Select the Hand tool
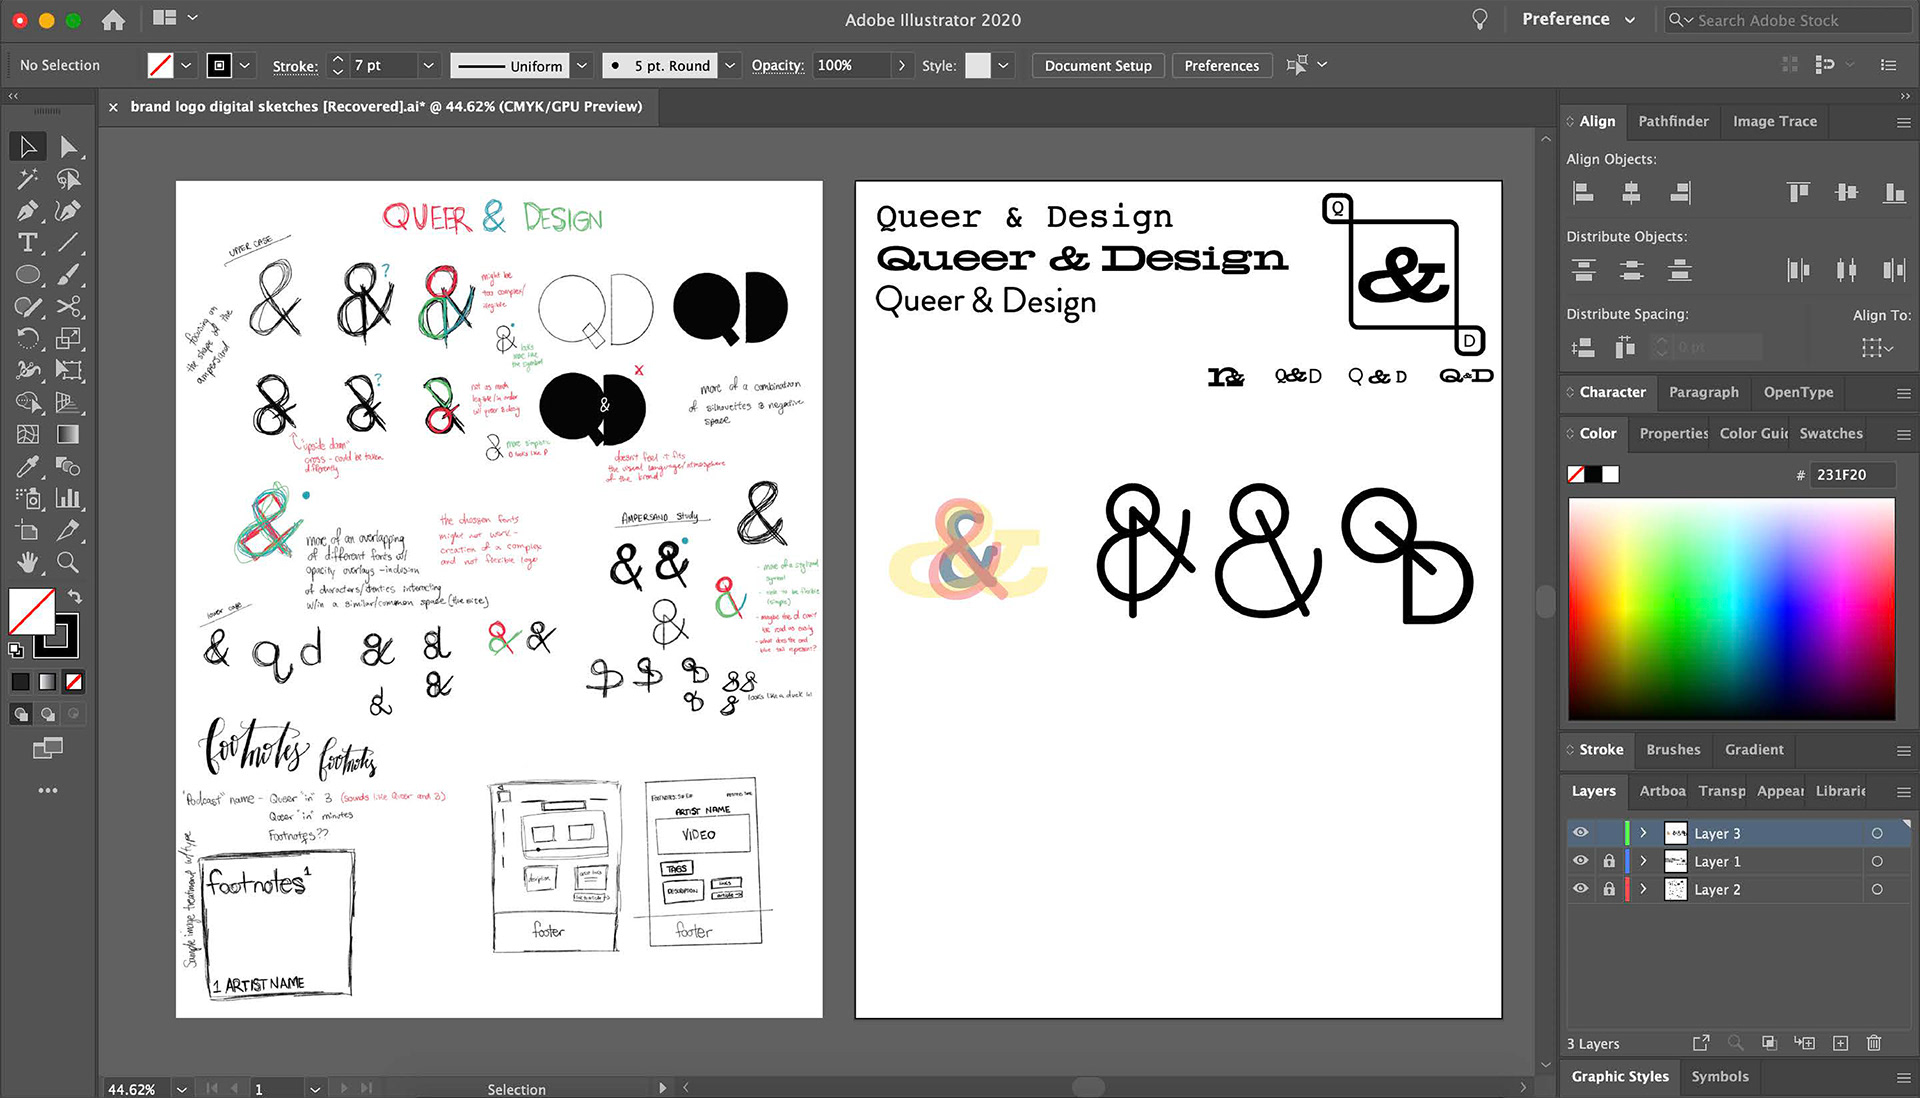Screen dimensions: 1920x1098 click(x=28, y=563)
